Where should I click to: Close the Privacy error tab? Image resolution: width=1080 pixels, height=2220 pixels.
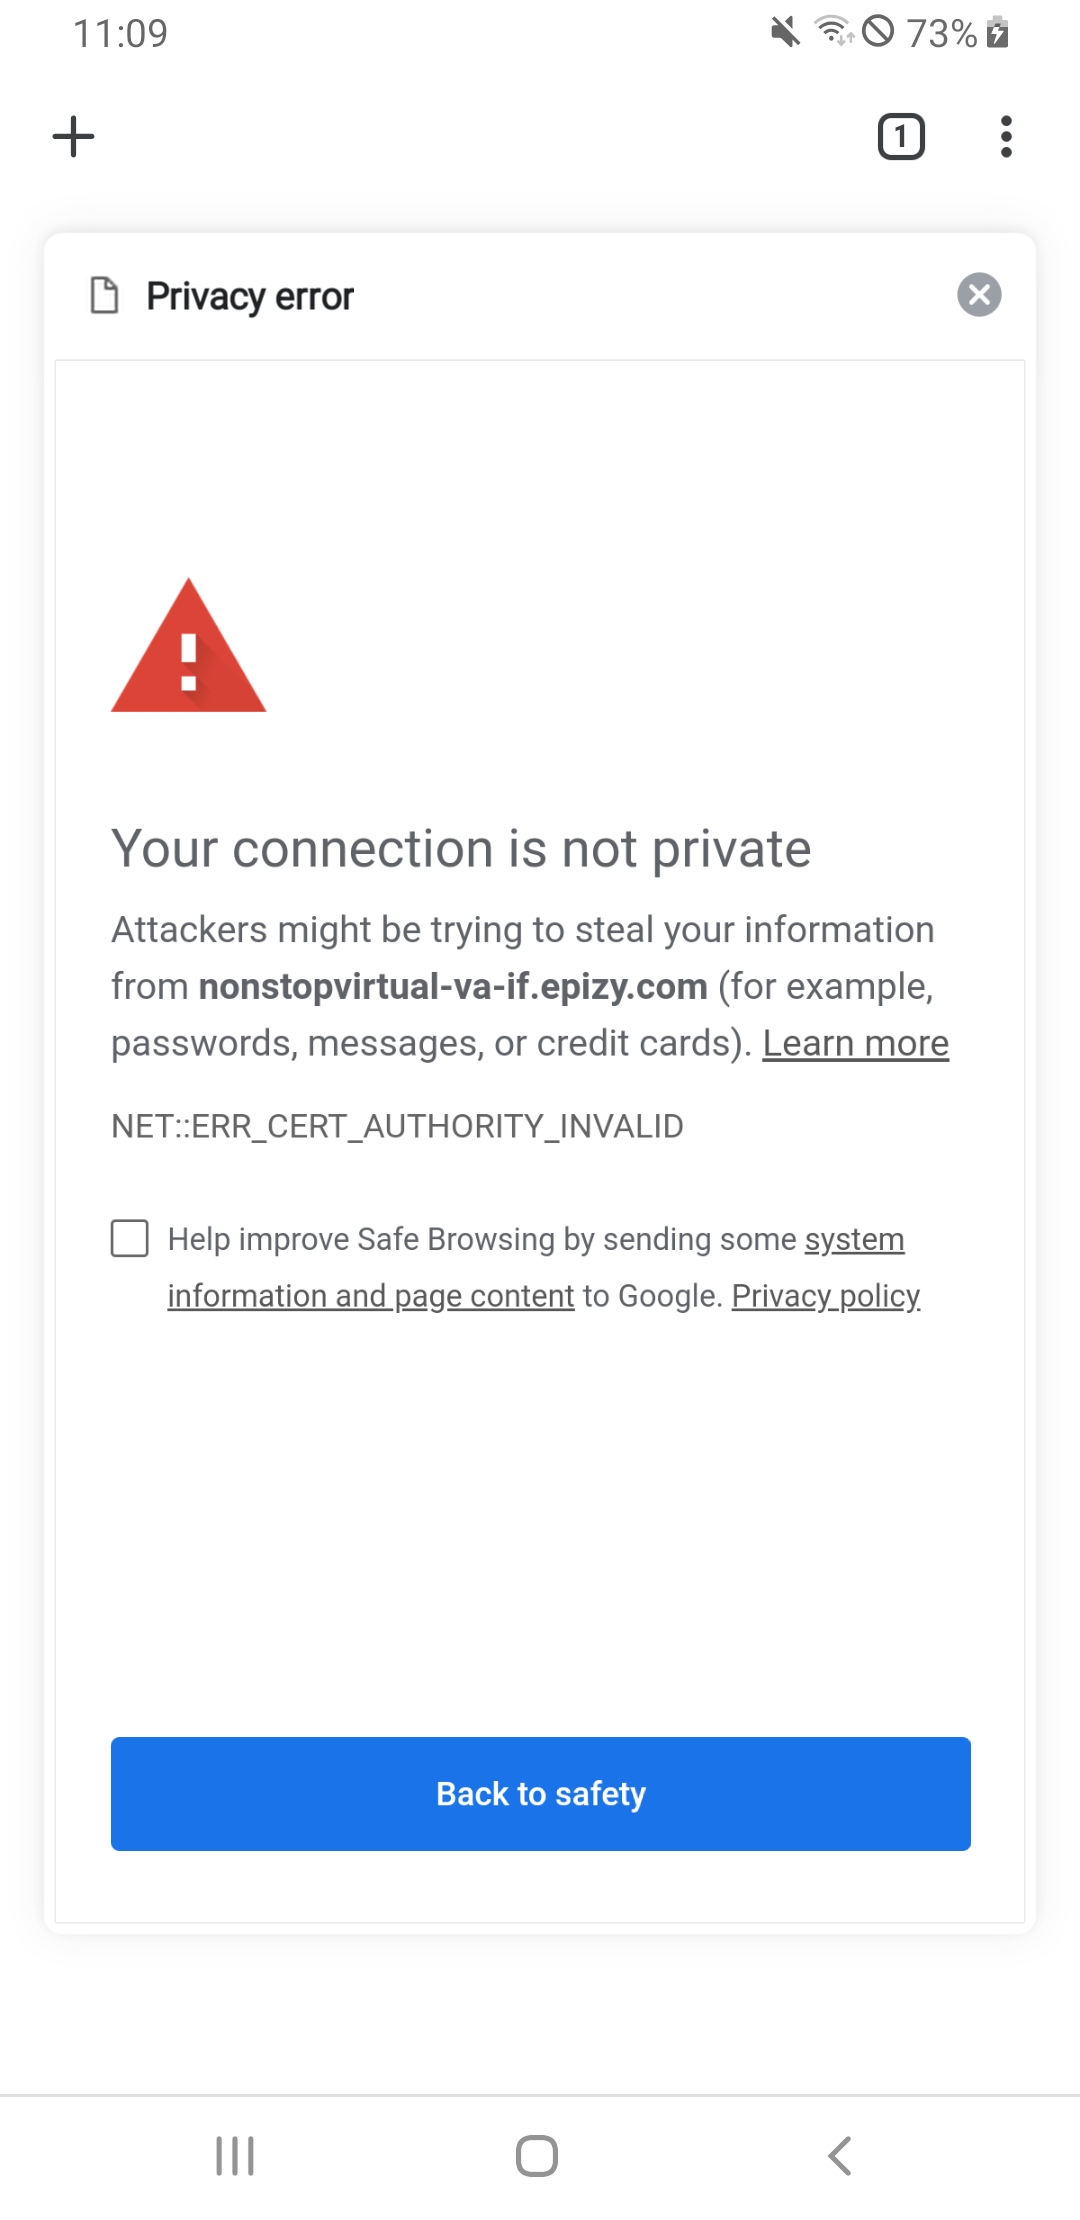(x=979, y=295)
